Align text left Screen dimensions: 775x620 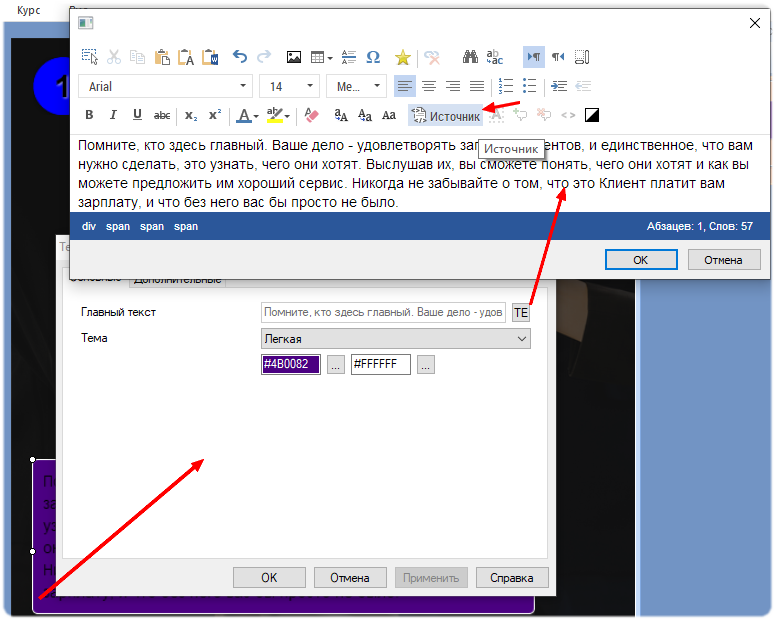point(405,86)
